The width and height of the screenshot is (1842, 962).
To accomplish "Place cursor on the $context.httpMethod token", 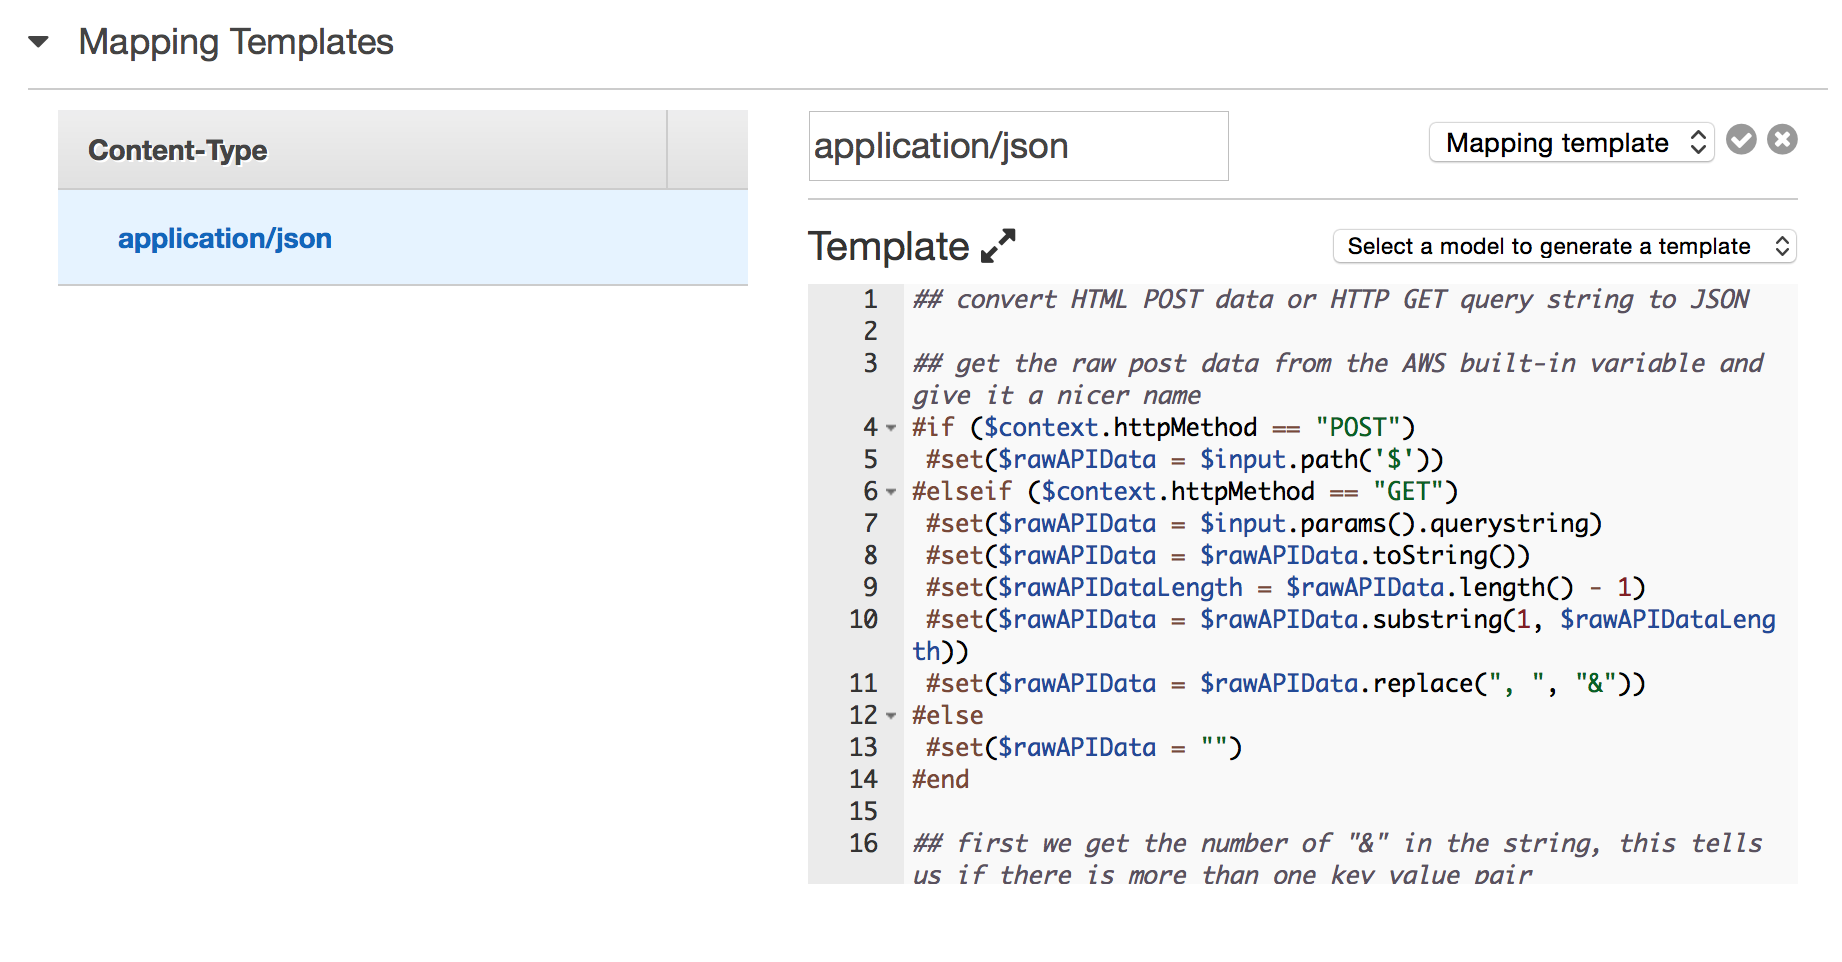I will [1118, 427].
